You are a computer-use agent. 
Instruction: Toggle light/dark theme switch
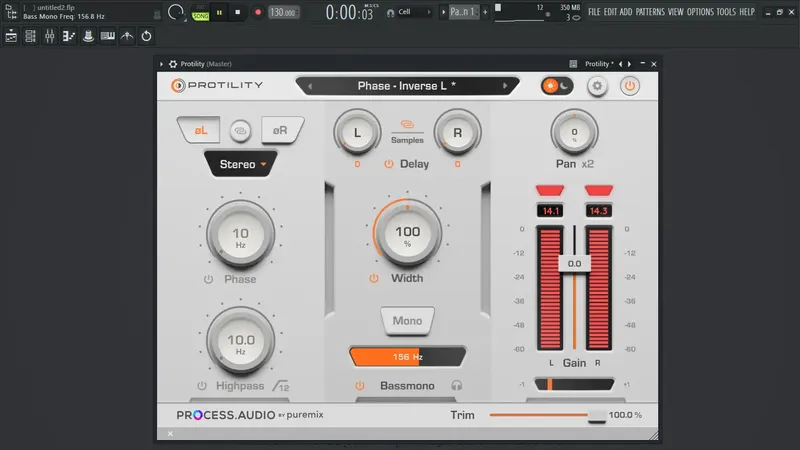557,86
